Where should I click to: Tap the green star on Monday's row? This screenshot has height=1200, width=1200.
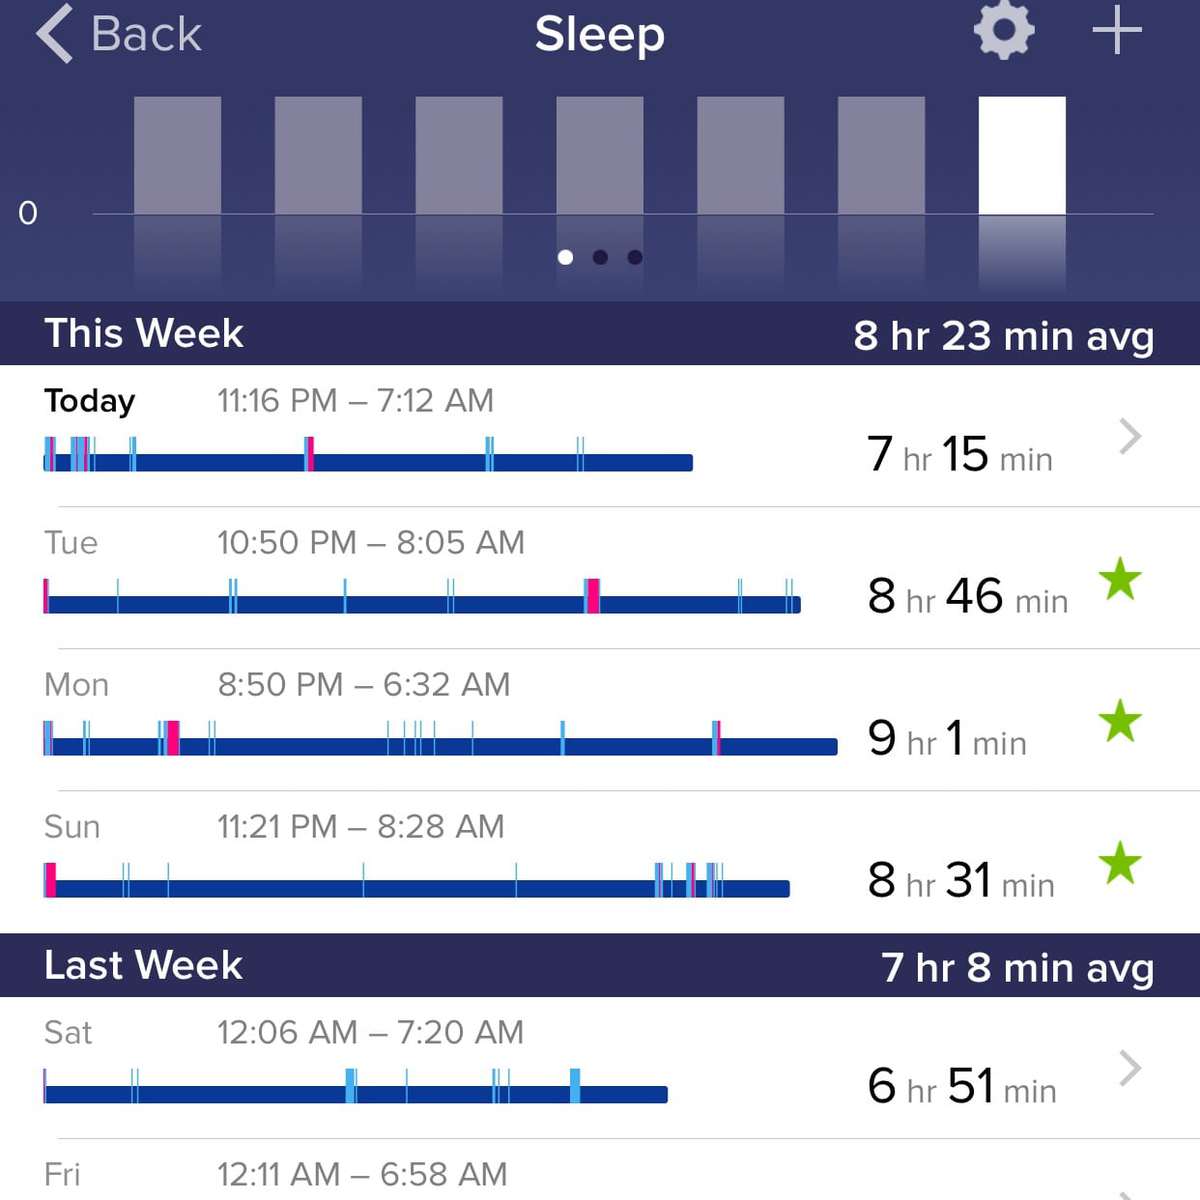pyautogui.click(x=1120, y=721)
